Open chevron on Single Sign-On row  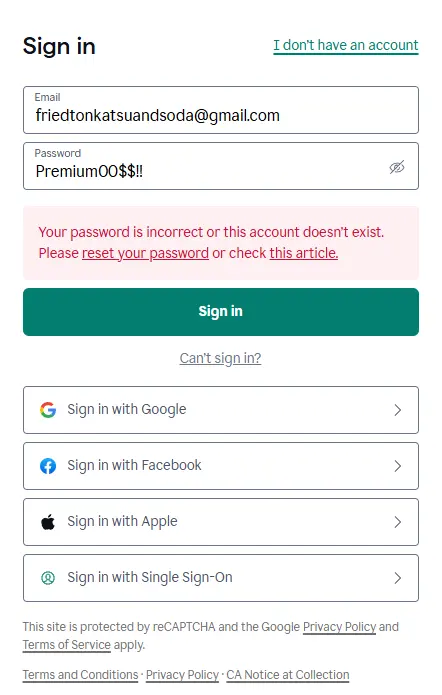click(398, 578)
